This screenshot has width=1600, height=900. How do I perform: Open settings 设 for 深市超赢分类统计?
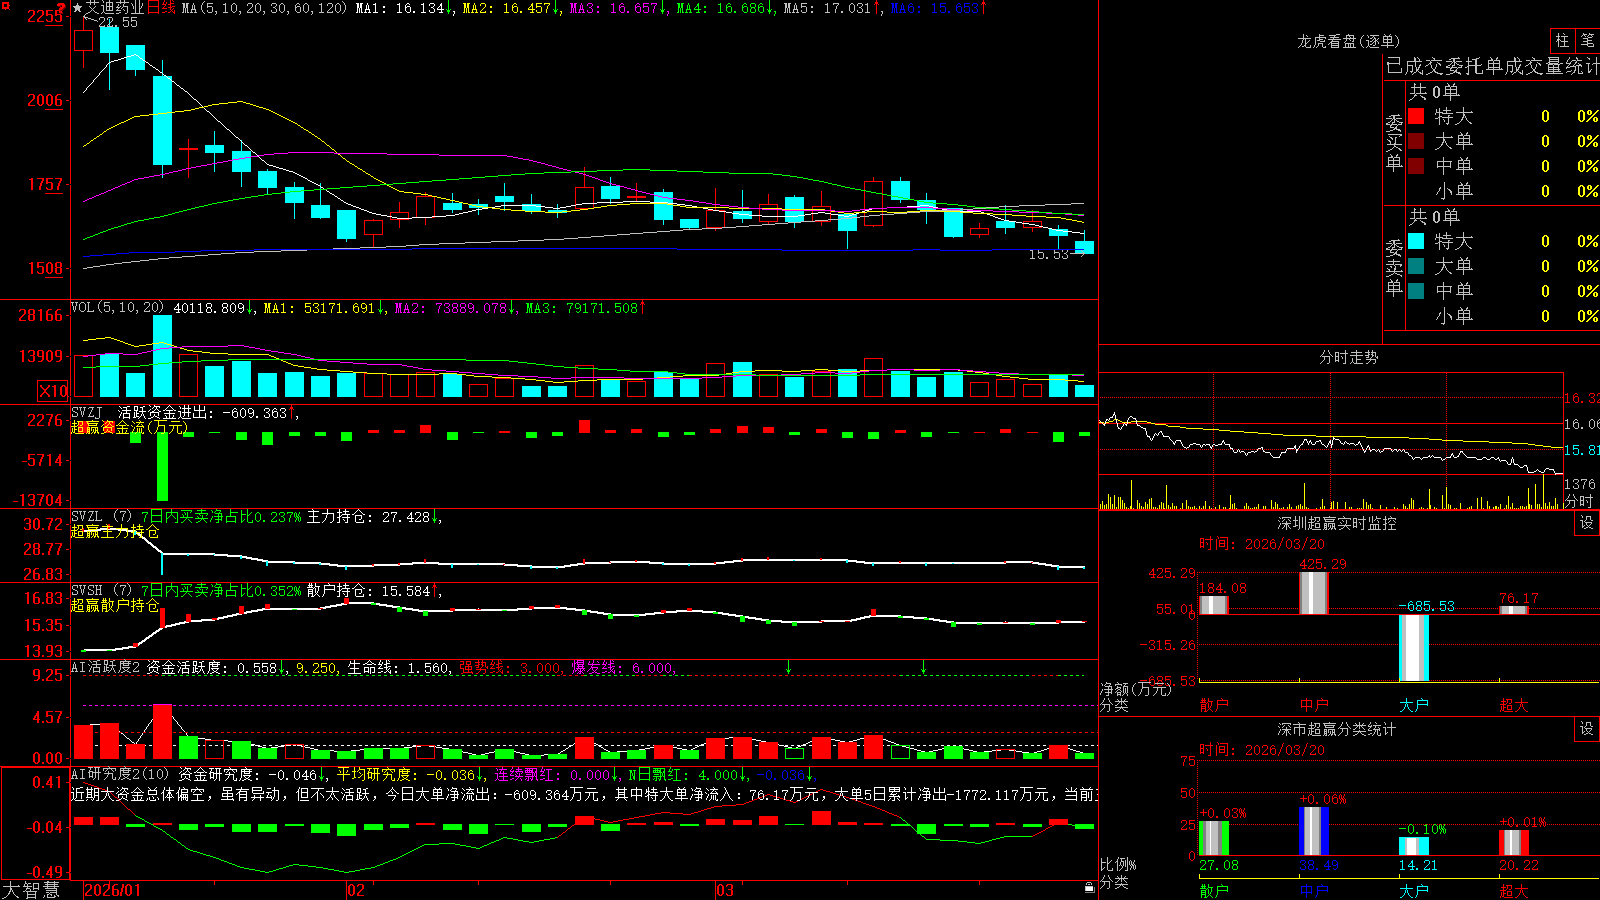click(1587, 729)
